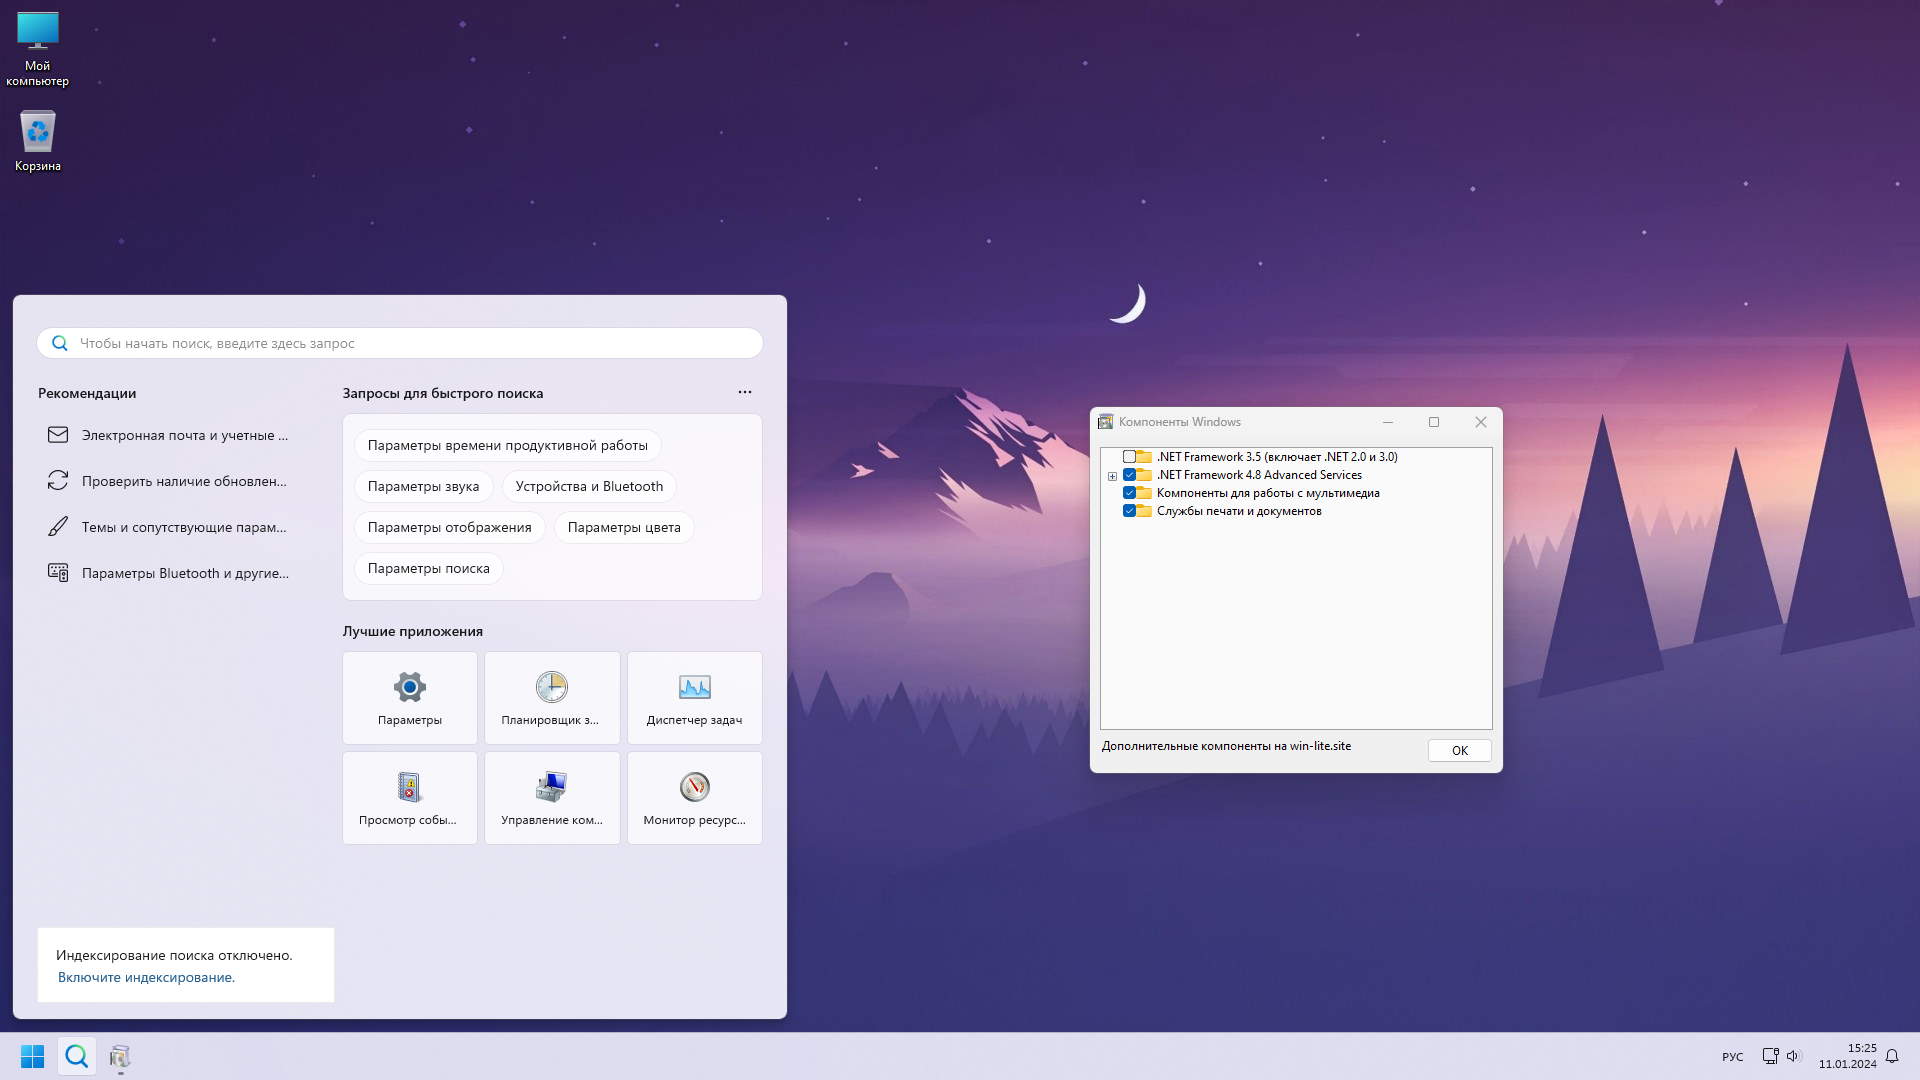The image size is (1920, 1080).
Task: Select Параметры звука quick search chip
Action: point(423,486)
